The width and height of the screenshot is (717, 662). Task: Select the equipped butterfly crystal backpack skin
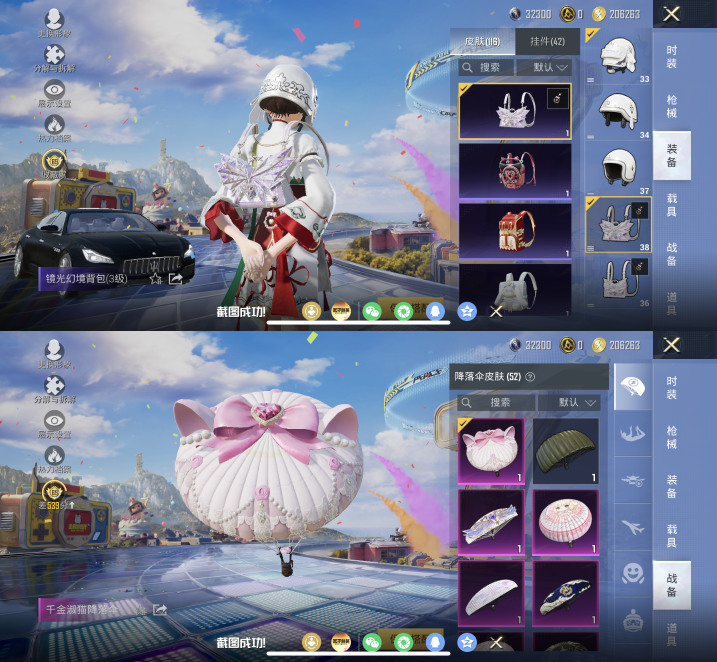[x=515, y=111]
